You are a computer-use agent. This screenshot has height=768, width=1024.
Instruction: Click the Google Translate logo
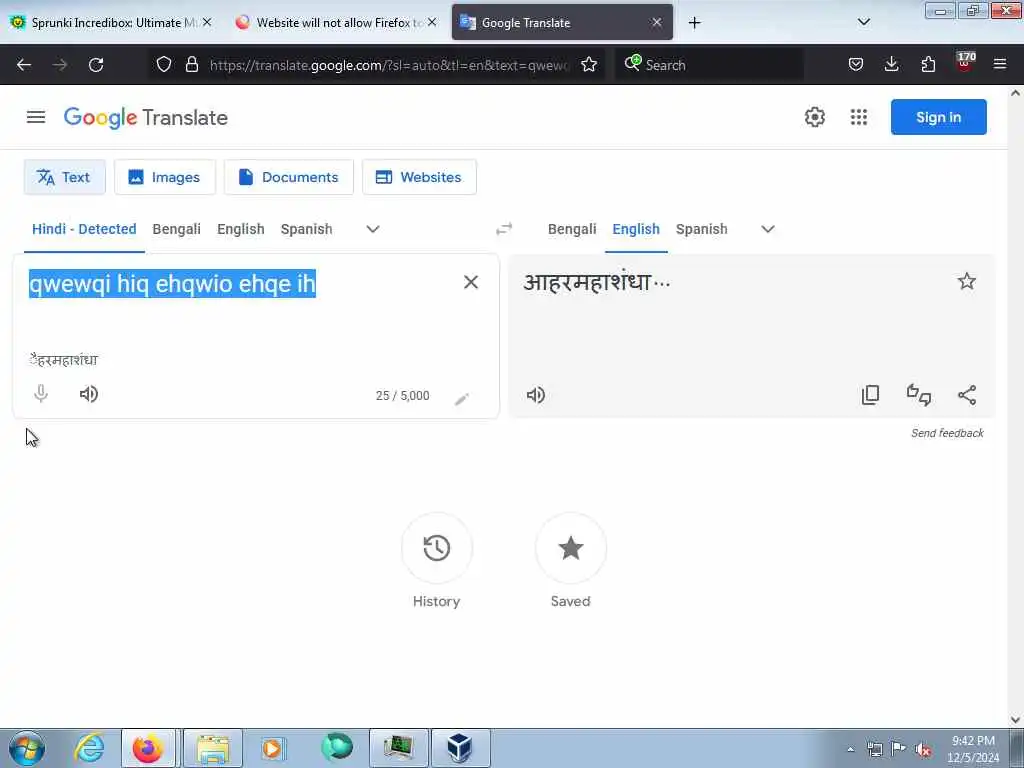pyautogui.click(x=146, y=118)
